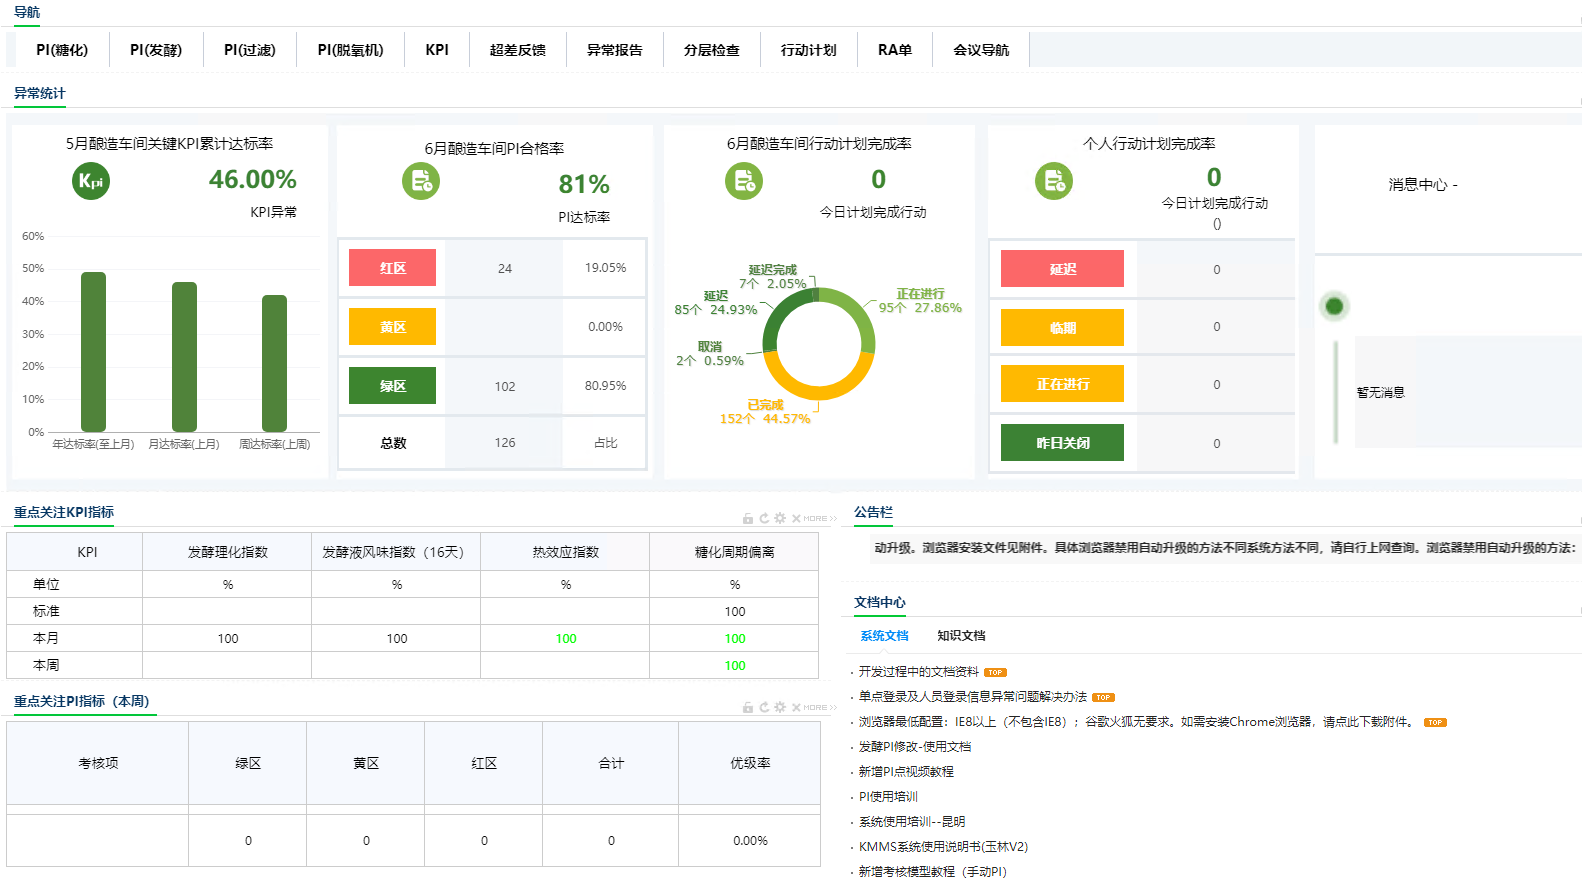Image resolution: width=1582 pixels, height=879 pixels.
Task: Open PI使用培训 document link
Action: (888, 797)
